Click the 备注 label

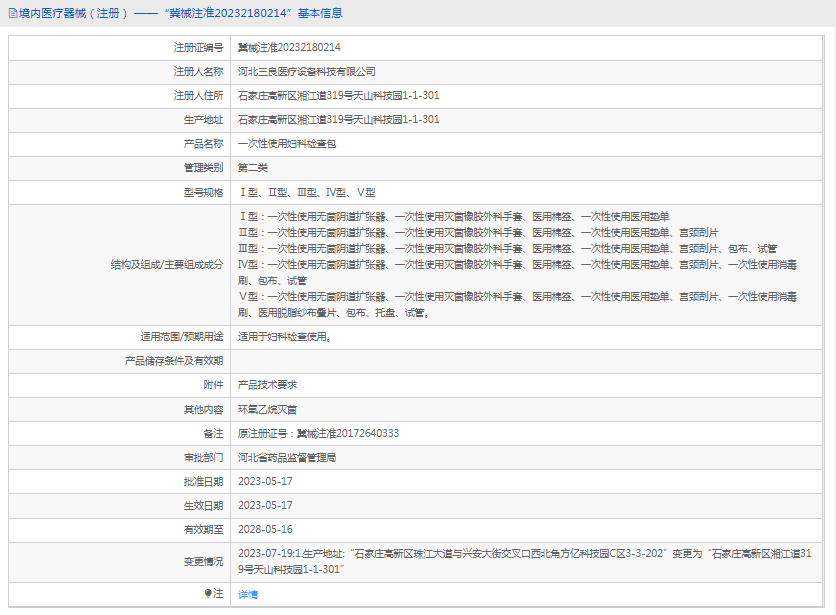pos(213,434)
